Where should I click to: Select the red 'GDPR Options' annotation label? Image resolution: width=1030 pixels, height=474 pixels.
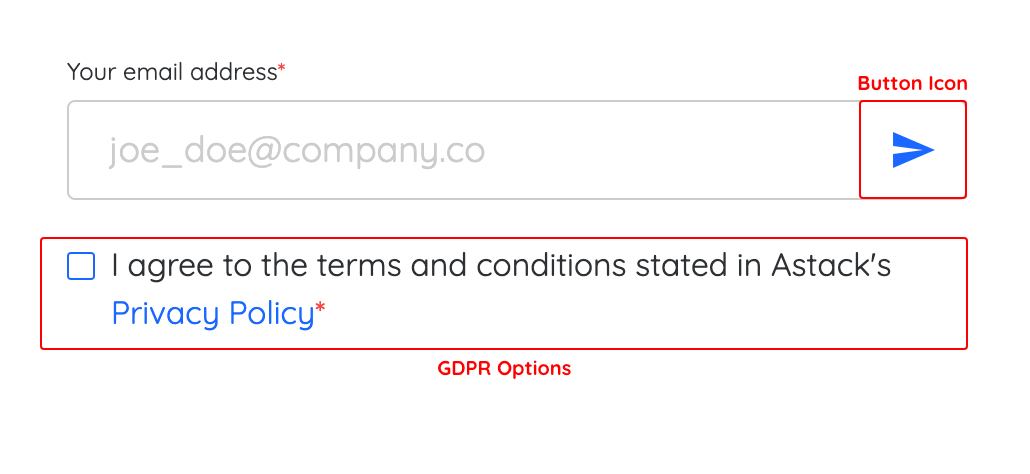504,368
